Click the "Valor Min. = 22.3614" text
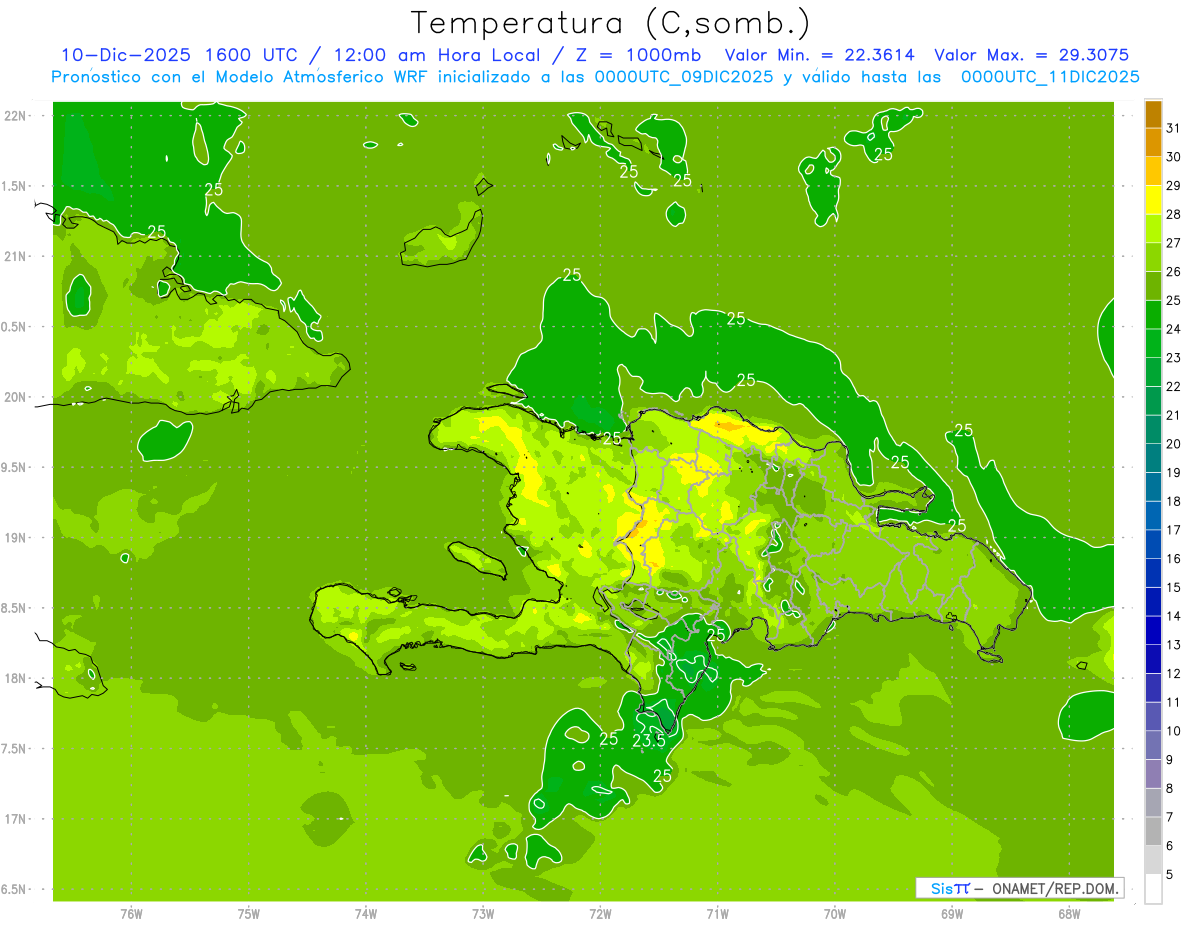Screen dimensions: 1200x927 pos(819,55)
